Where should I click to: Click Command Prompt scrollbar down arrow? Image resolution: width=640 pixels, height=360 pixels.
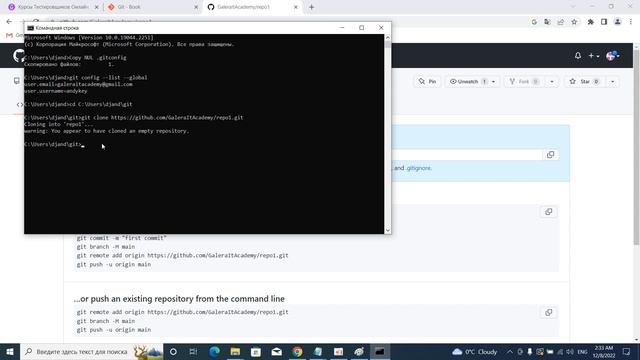(x=387, y=231)
